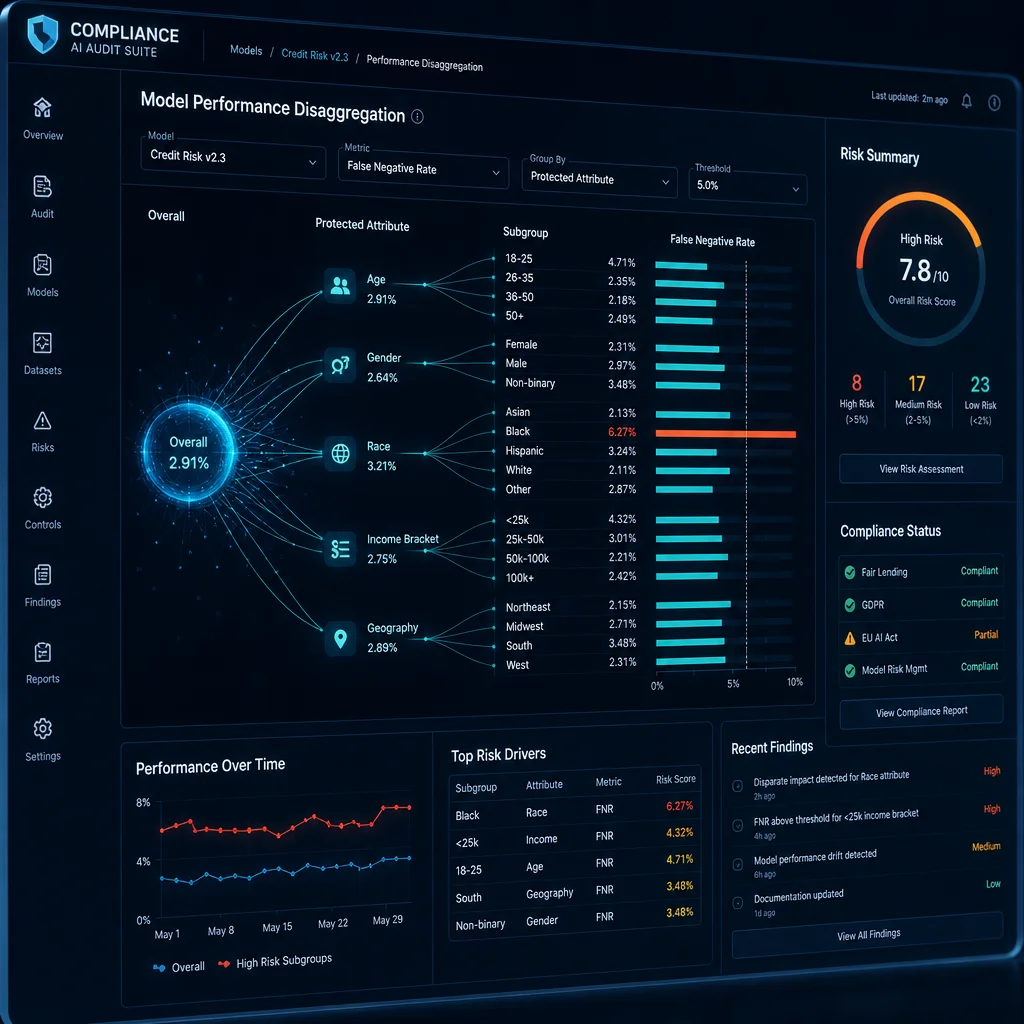The image size is (1024, 1024).
Task: Click the info icon beside the bell
Action: (x=994, y=103)
